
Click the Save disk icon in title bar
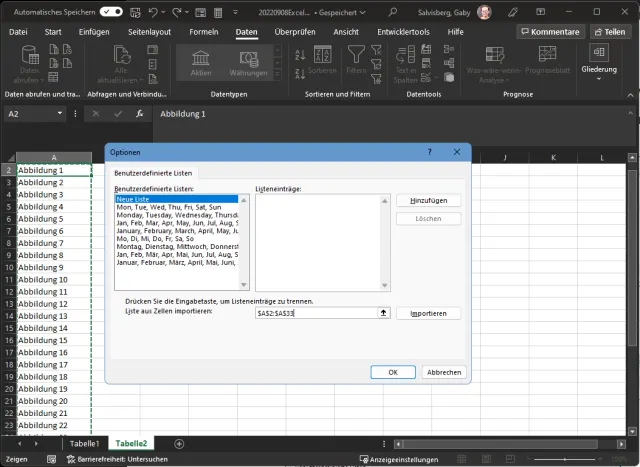click(135, 12)
